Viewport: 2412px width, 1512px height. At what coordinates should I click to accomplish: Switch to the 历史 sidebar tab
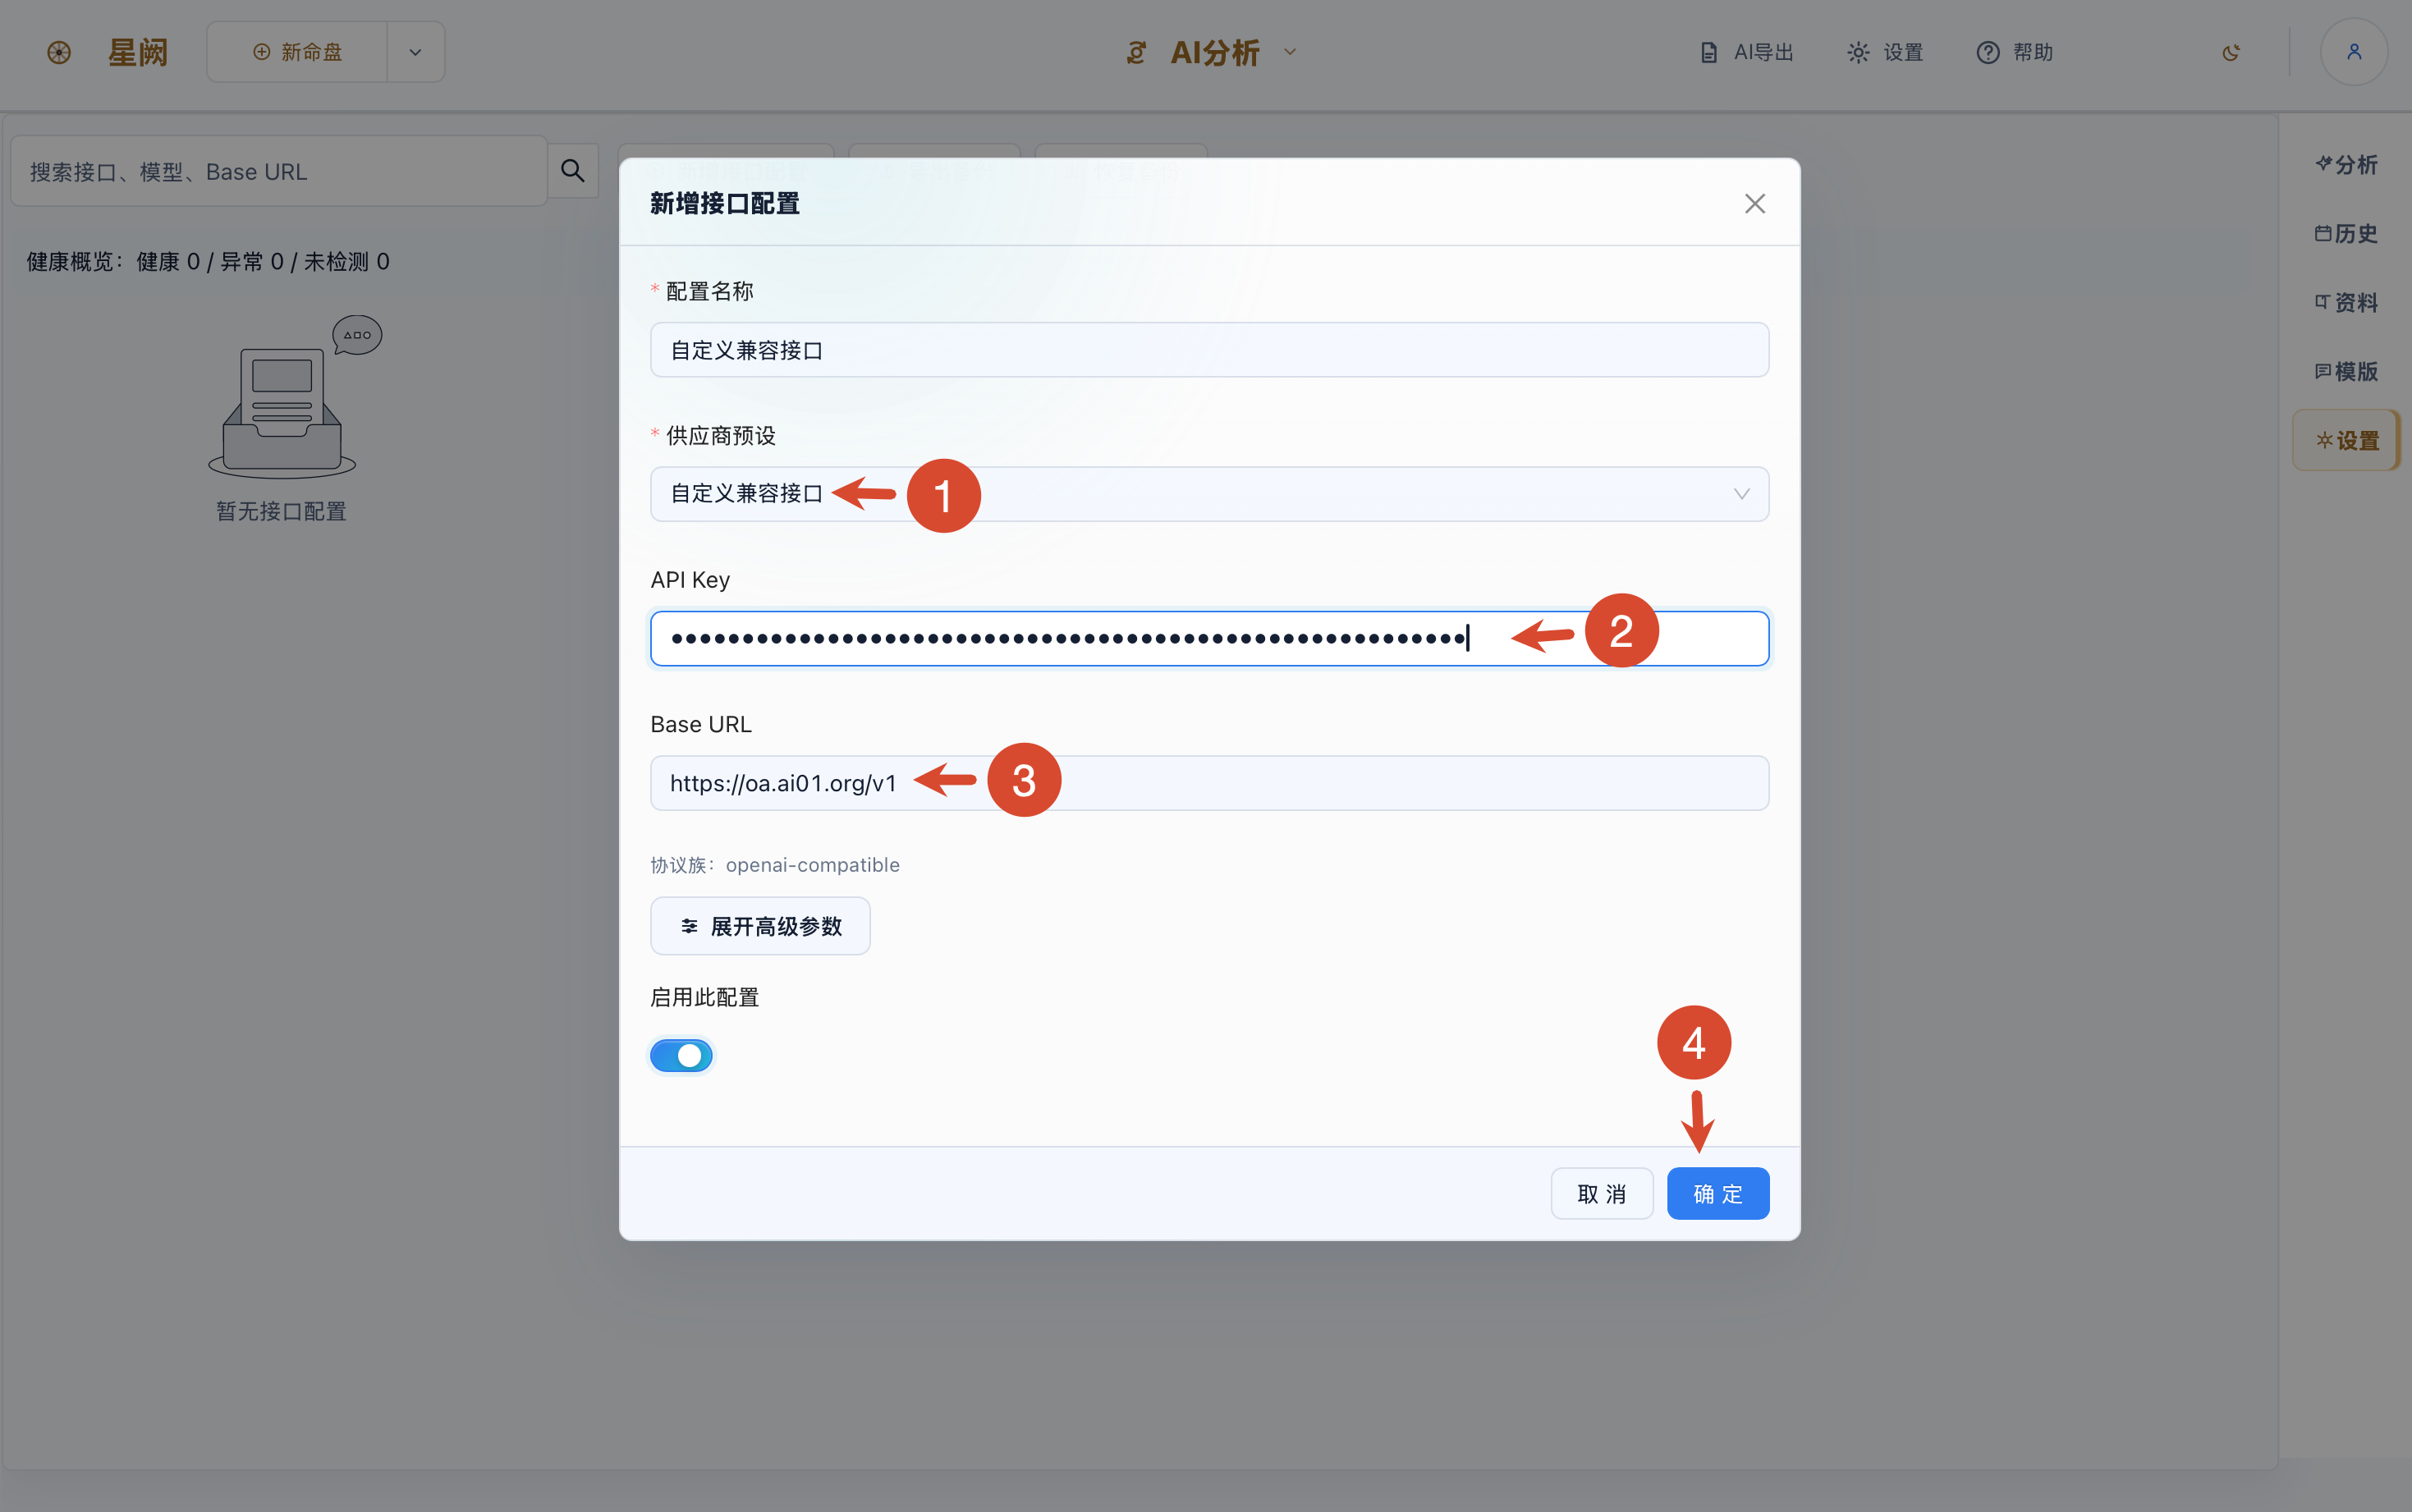(2346, 233)
